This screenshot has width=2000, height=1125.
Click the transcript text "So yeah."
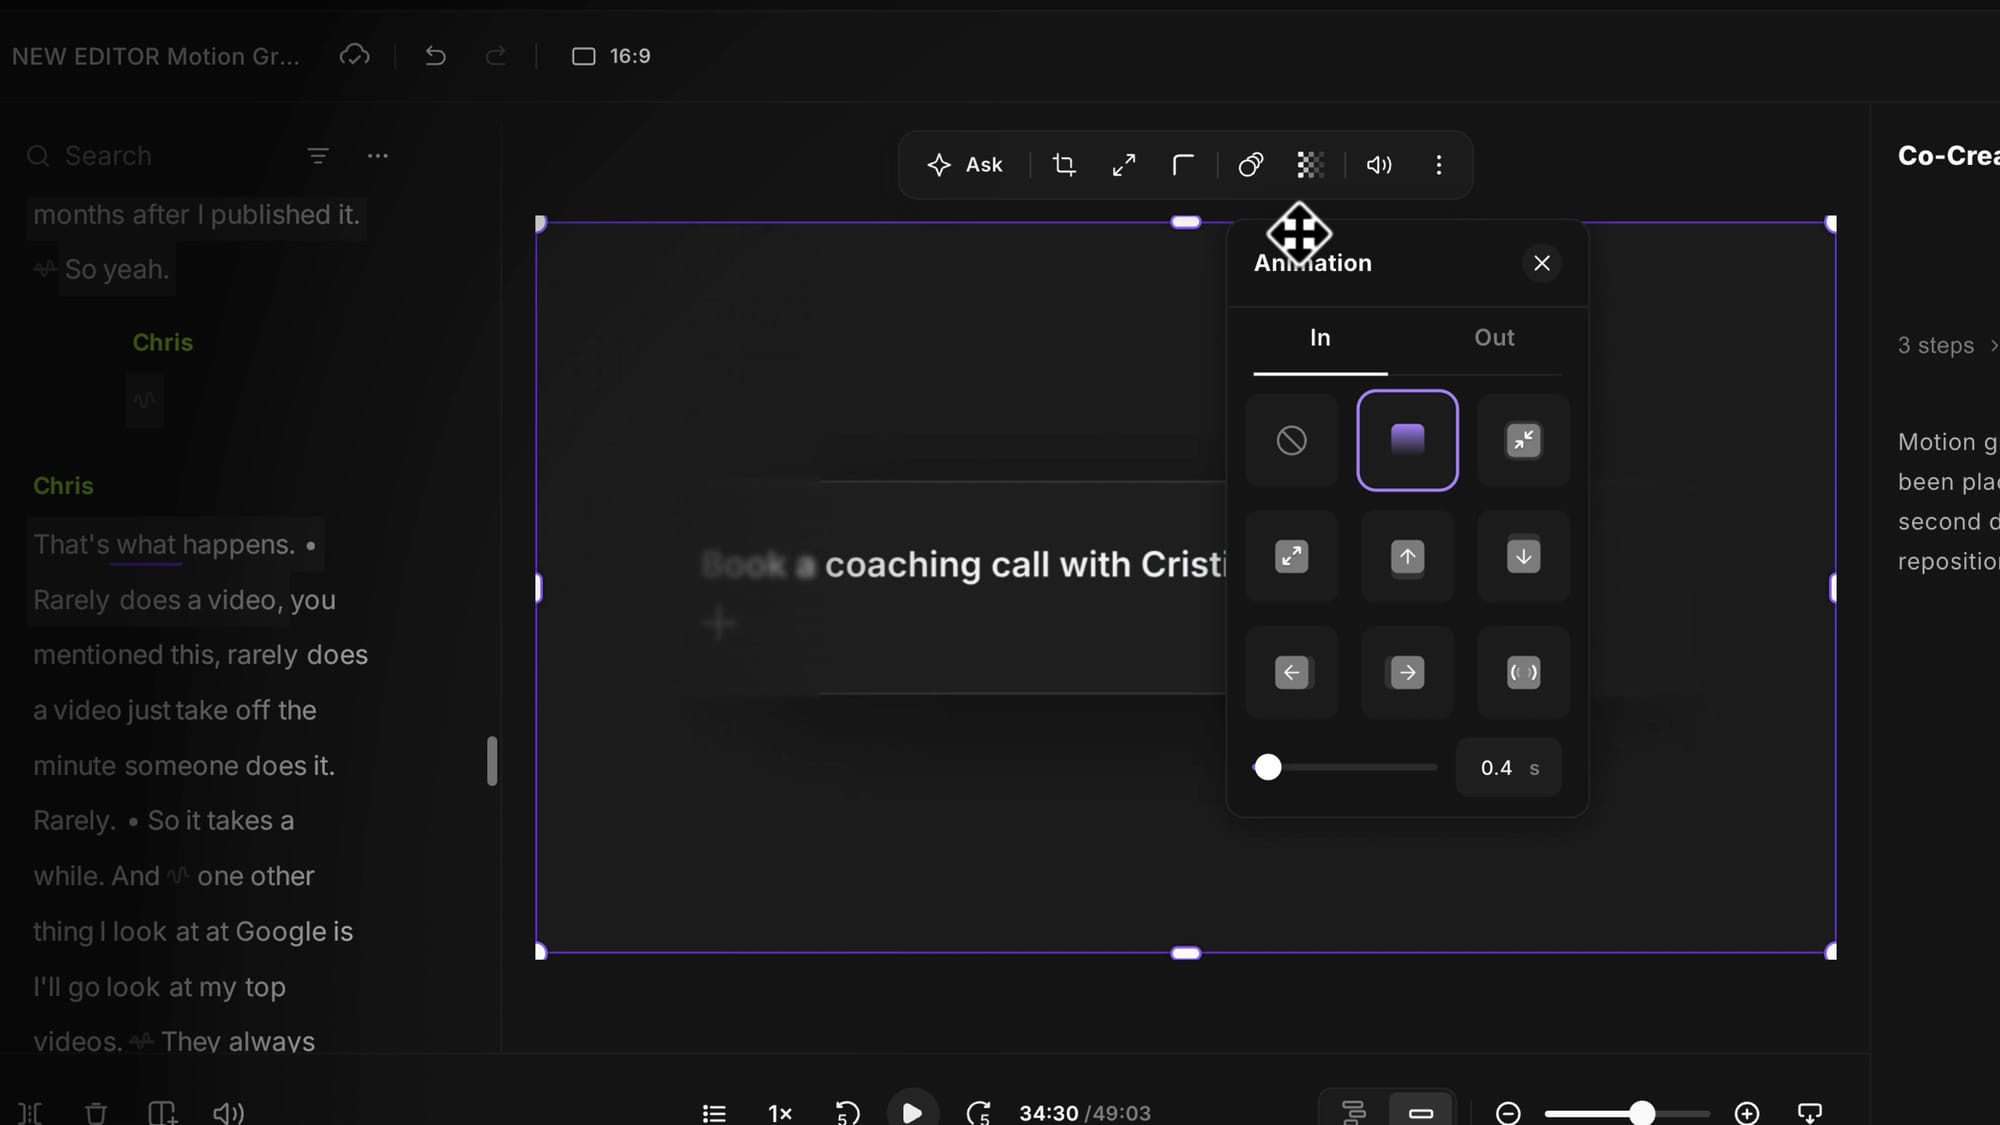click(117, 270)
